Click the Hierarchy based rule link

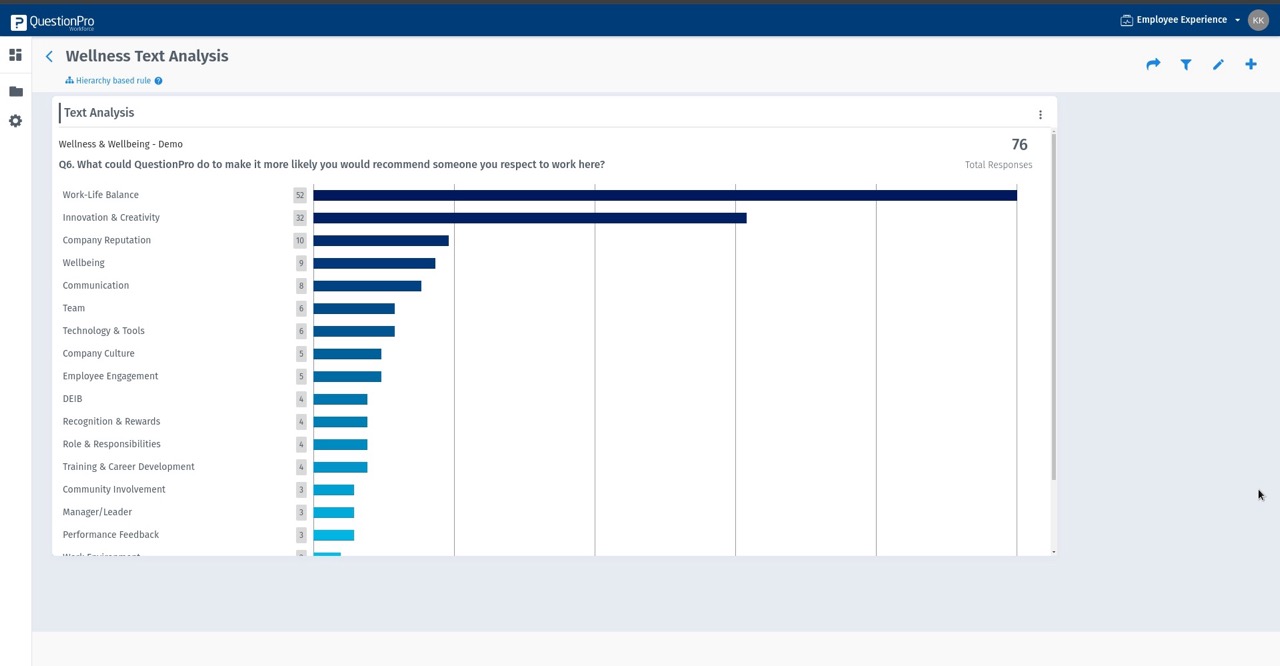click(x=113, y=81)
